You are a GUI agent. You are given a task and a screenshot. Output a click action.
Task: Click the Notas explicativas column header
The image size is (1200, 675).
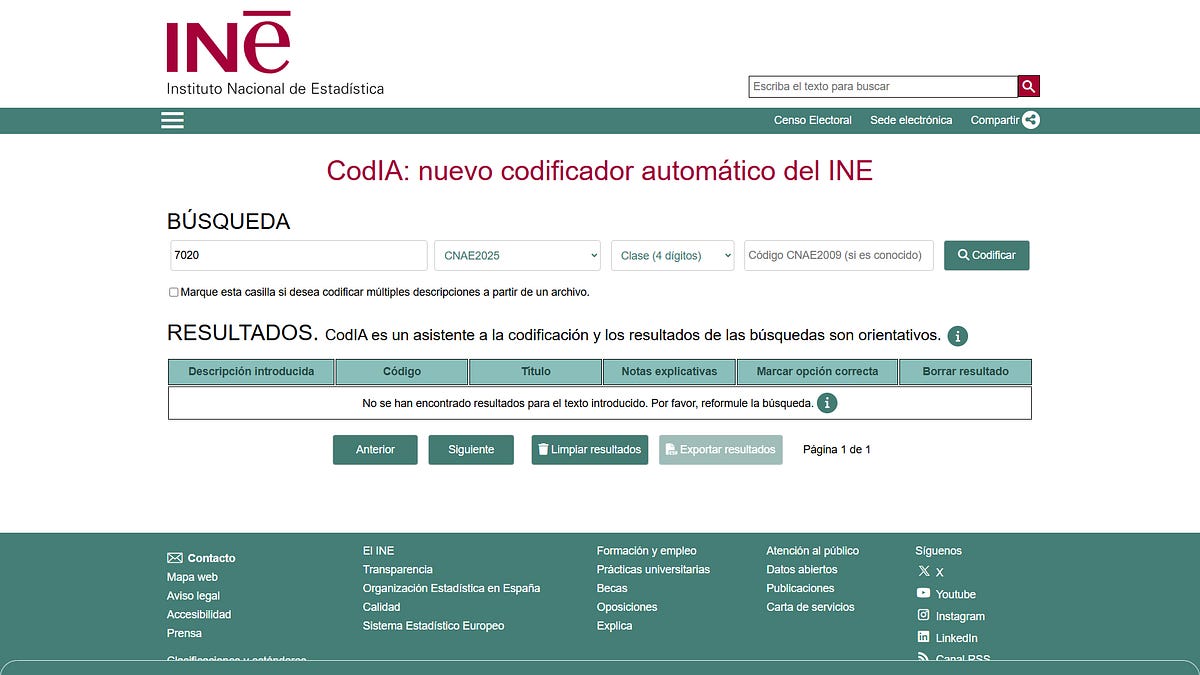tap(669, 372)
